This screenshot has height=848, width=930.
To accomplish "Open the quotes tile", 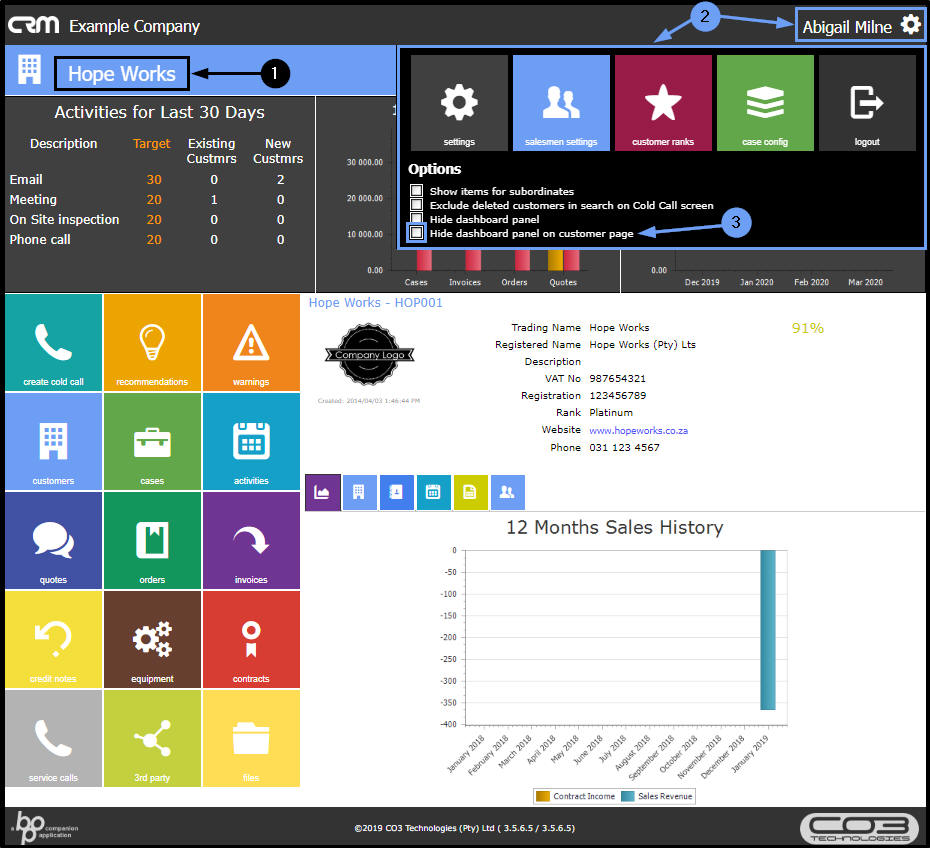I will click(53, 541).
